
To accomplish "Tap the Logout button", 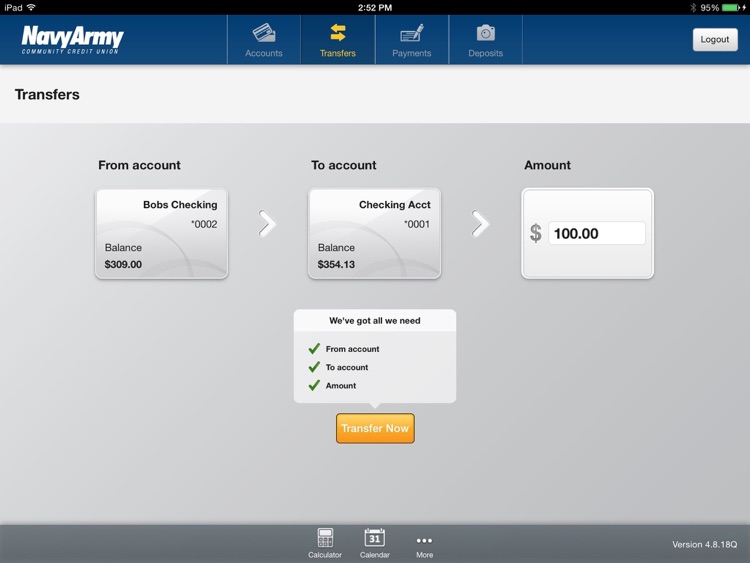I will pyautogui.click(x=715, y=40).
